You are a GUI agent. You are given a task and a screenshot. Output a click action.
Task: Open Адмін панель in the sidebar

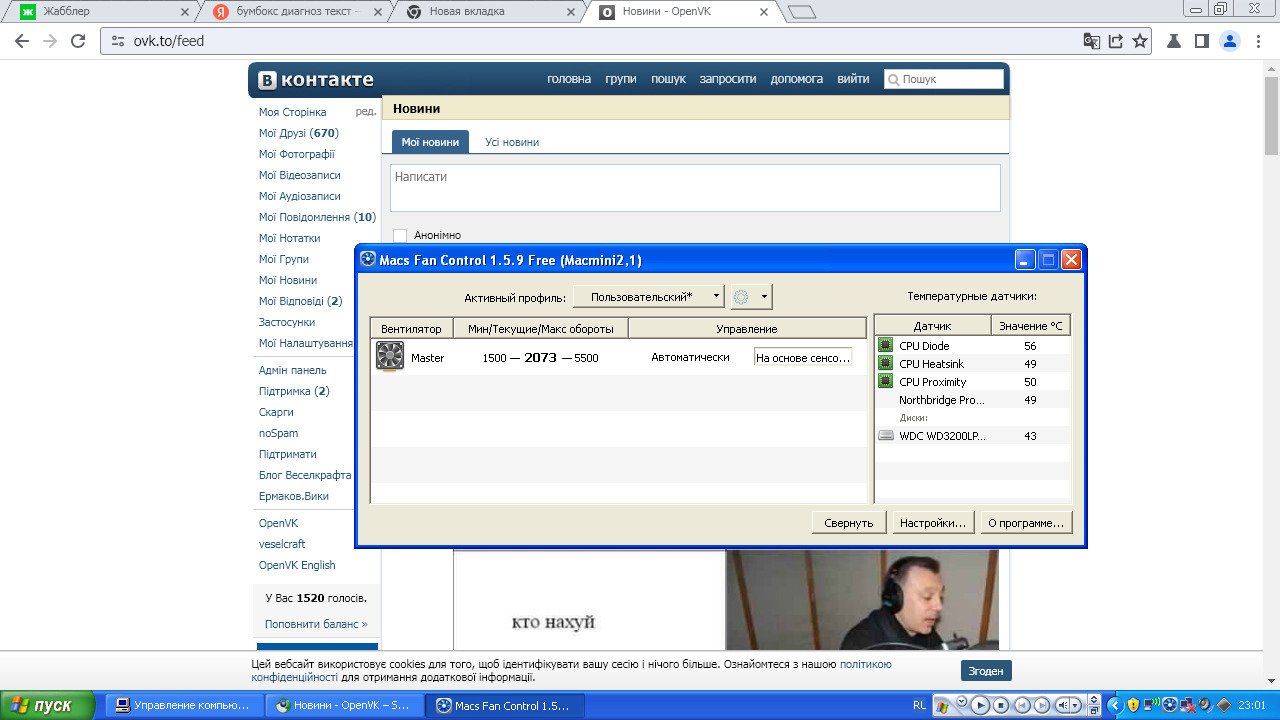tap(293, 370)
